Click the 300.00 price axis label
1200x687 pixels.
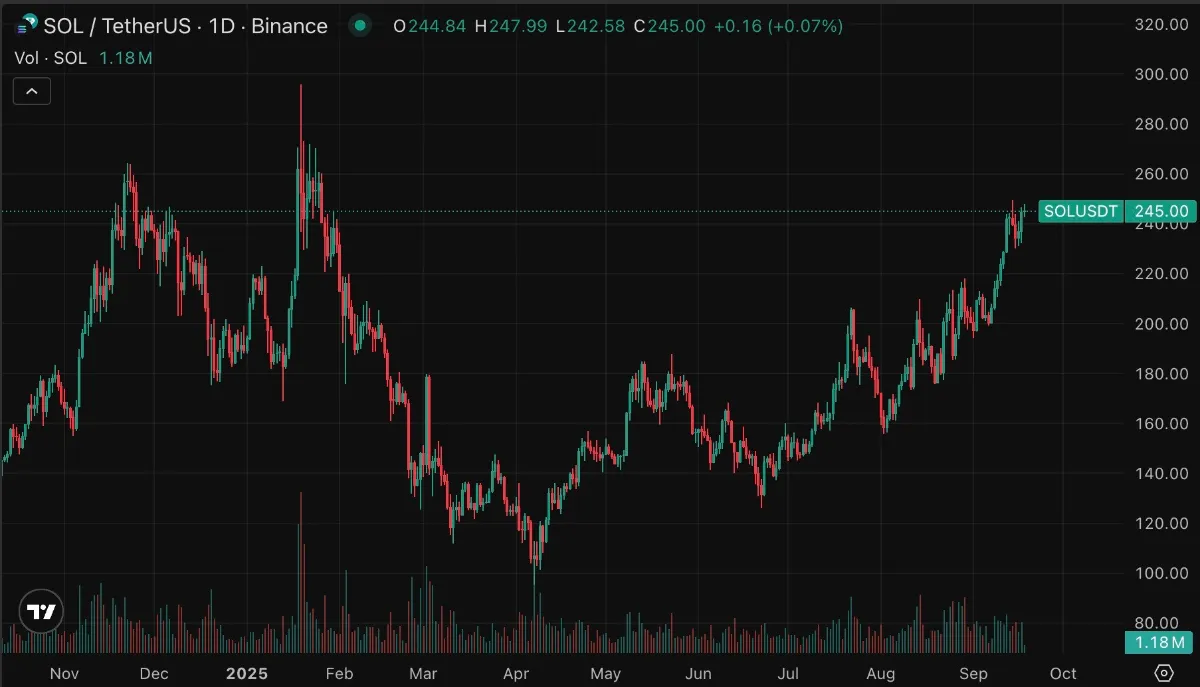point(1160,75)
